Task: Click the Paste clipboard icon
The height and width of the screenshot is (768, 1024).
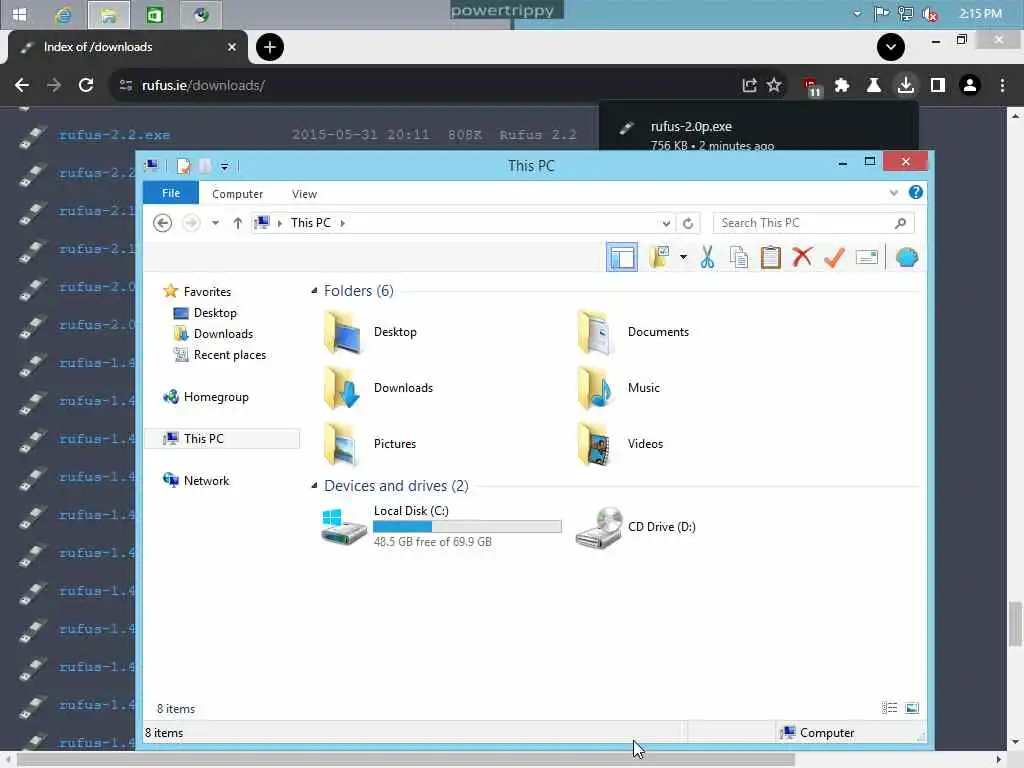Action: coord(771,257)
